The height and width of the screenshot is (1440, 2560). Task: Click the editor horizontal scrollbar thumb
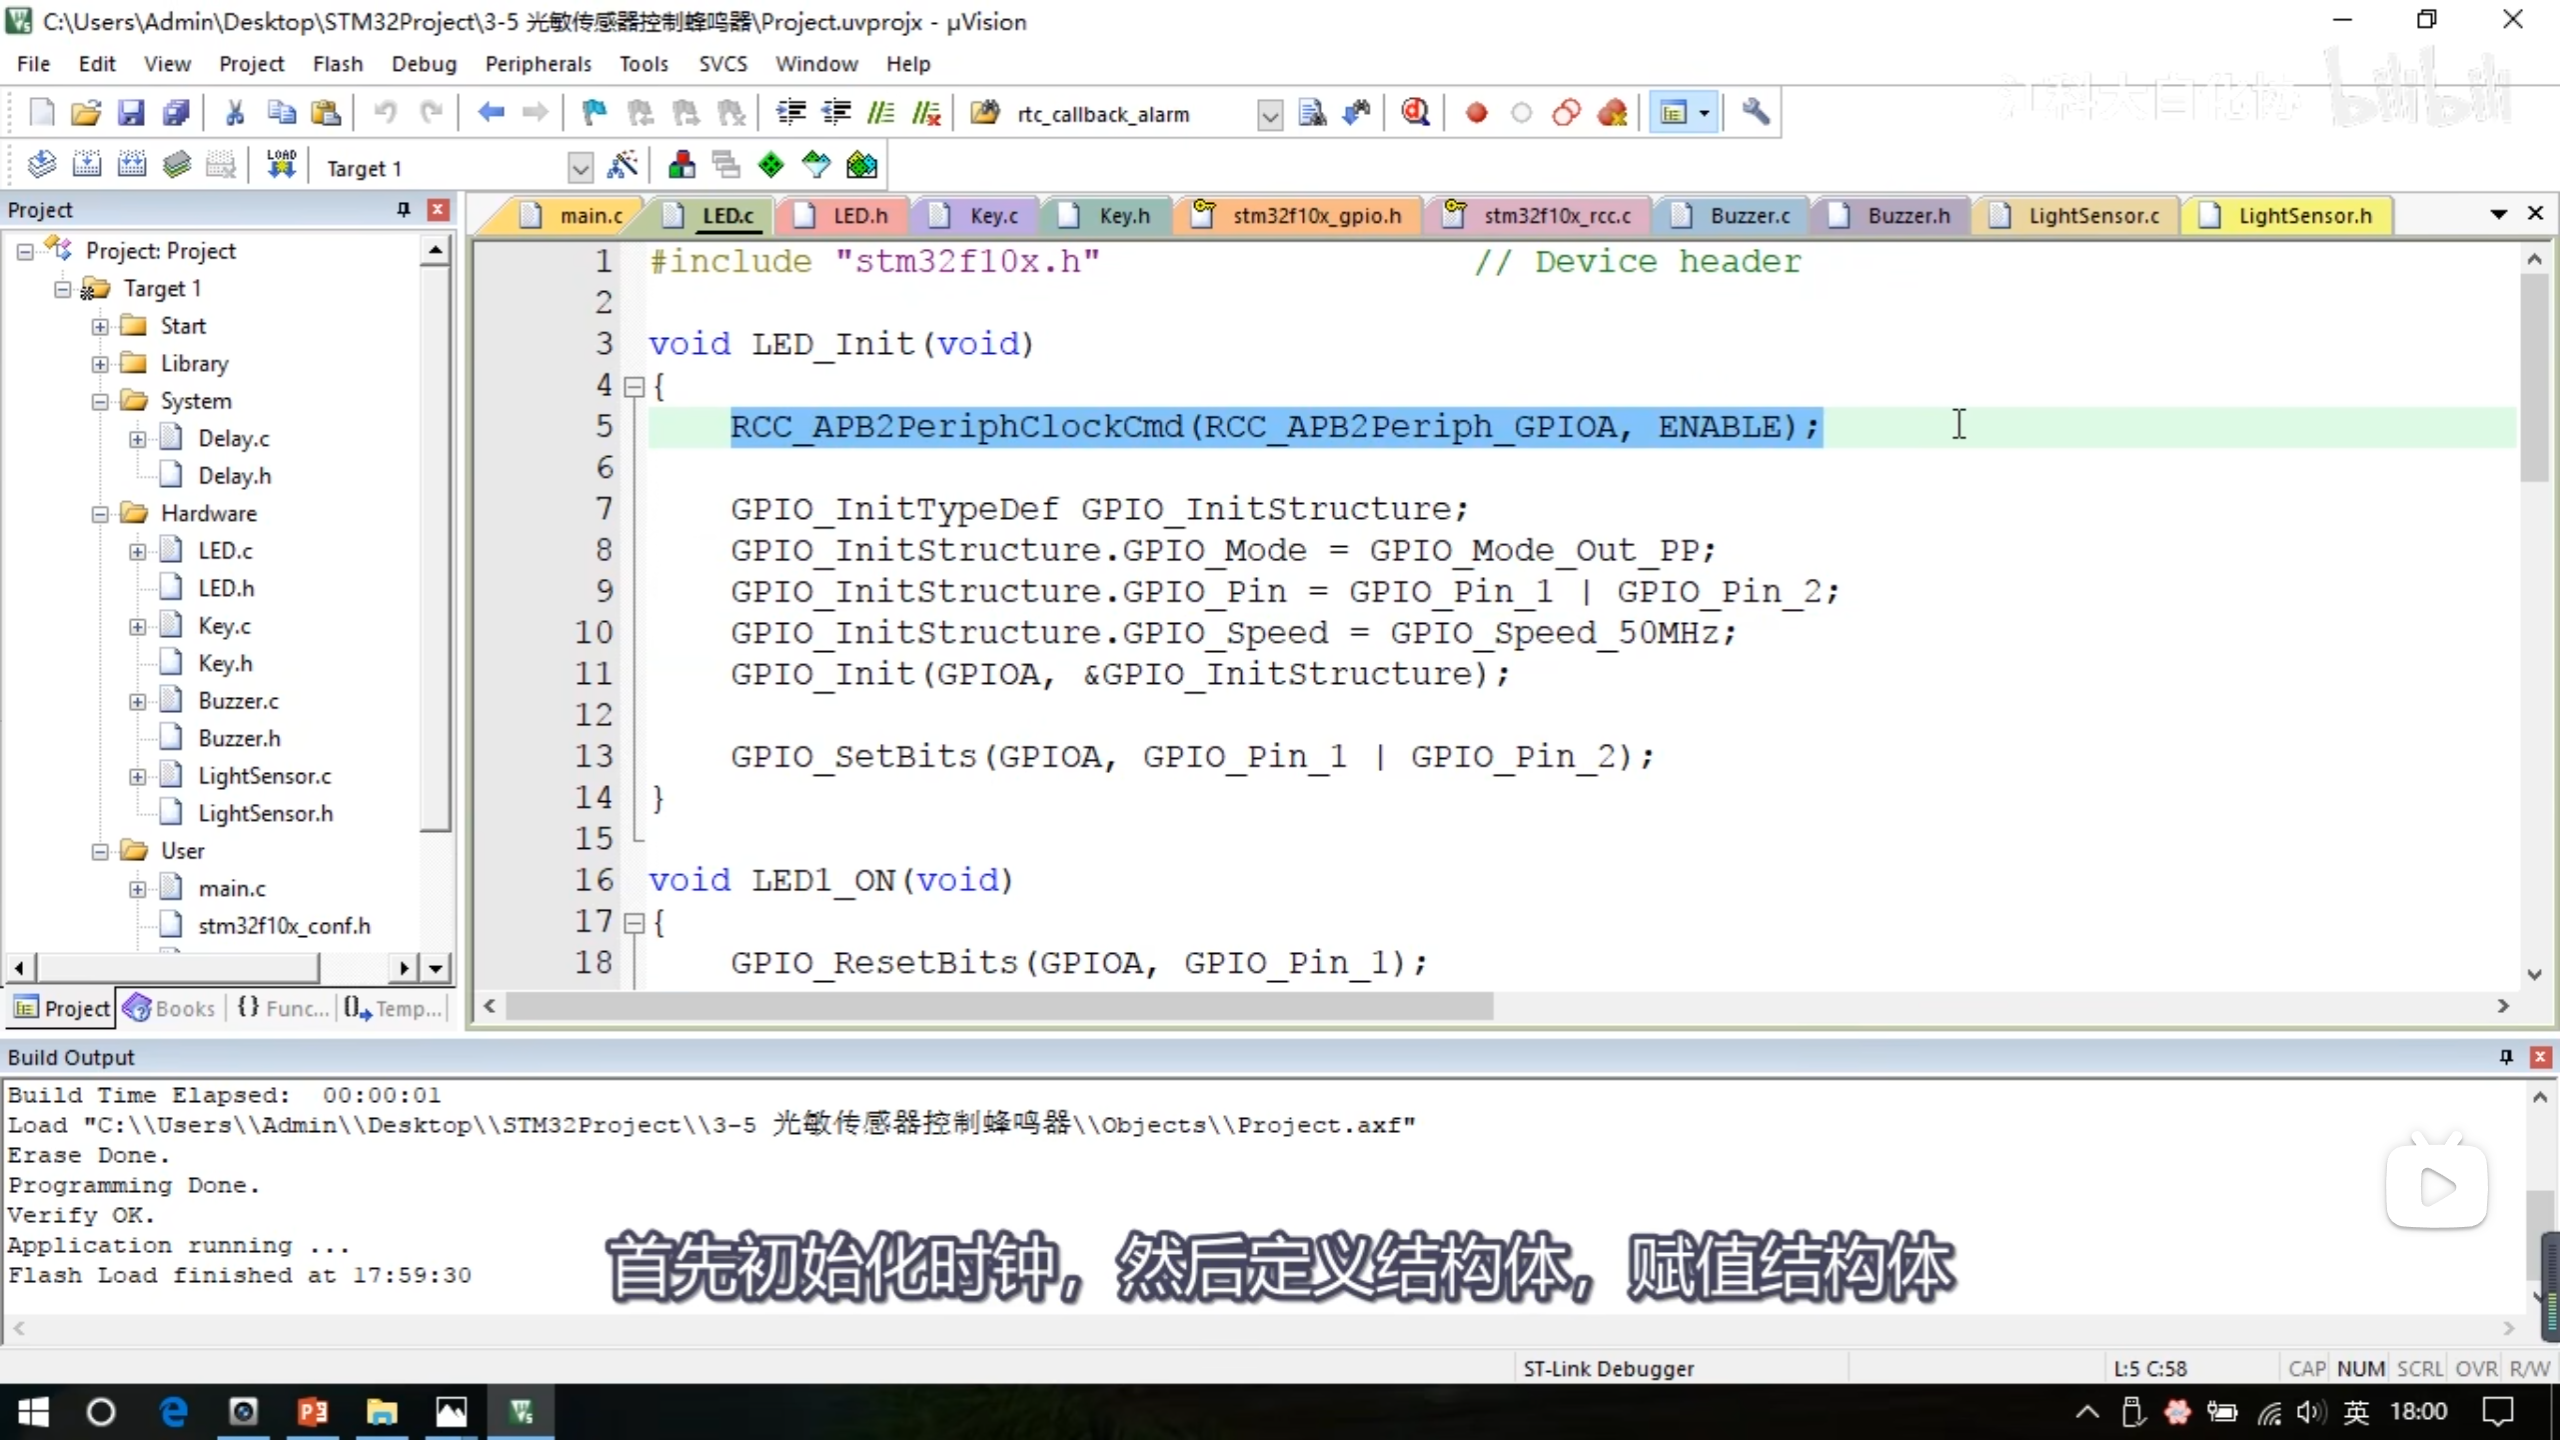(1000, 1006)
